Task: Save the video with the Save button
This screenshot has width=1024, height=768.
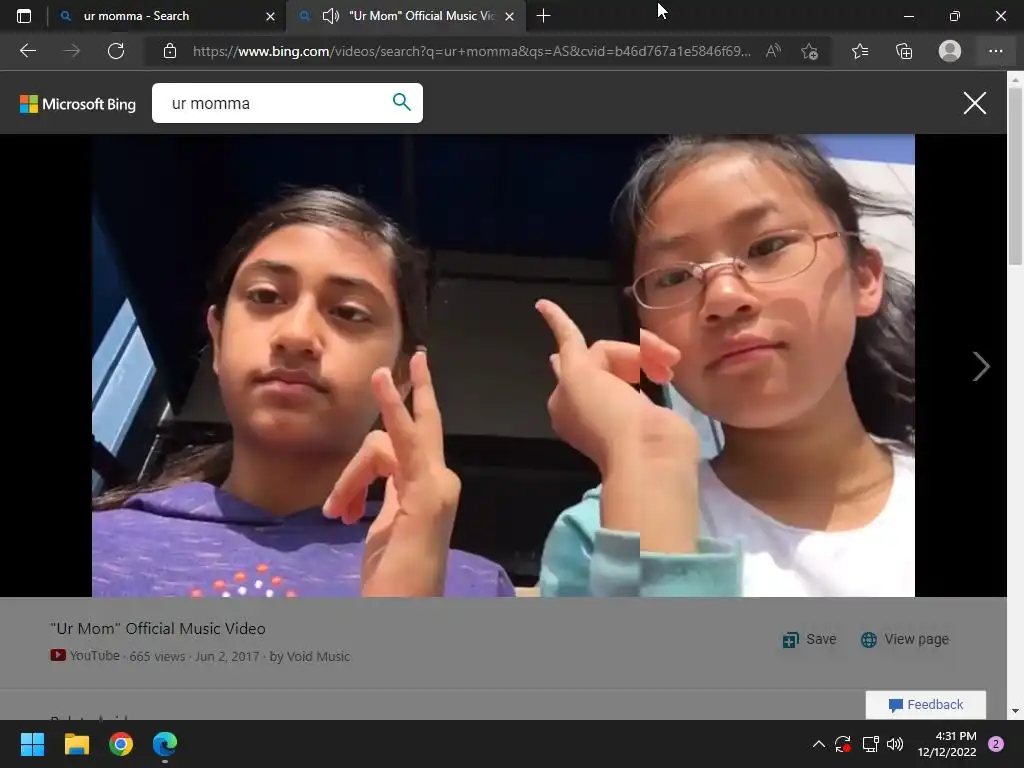Action: 809,639
